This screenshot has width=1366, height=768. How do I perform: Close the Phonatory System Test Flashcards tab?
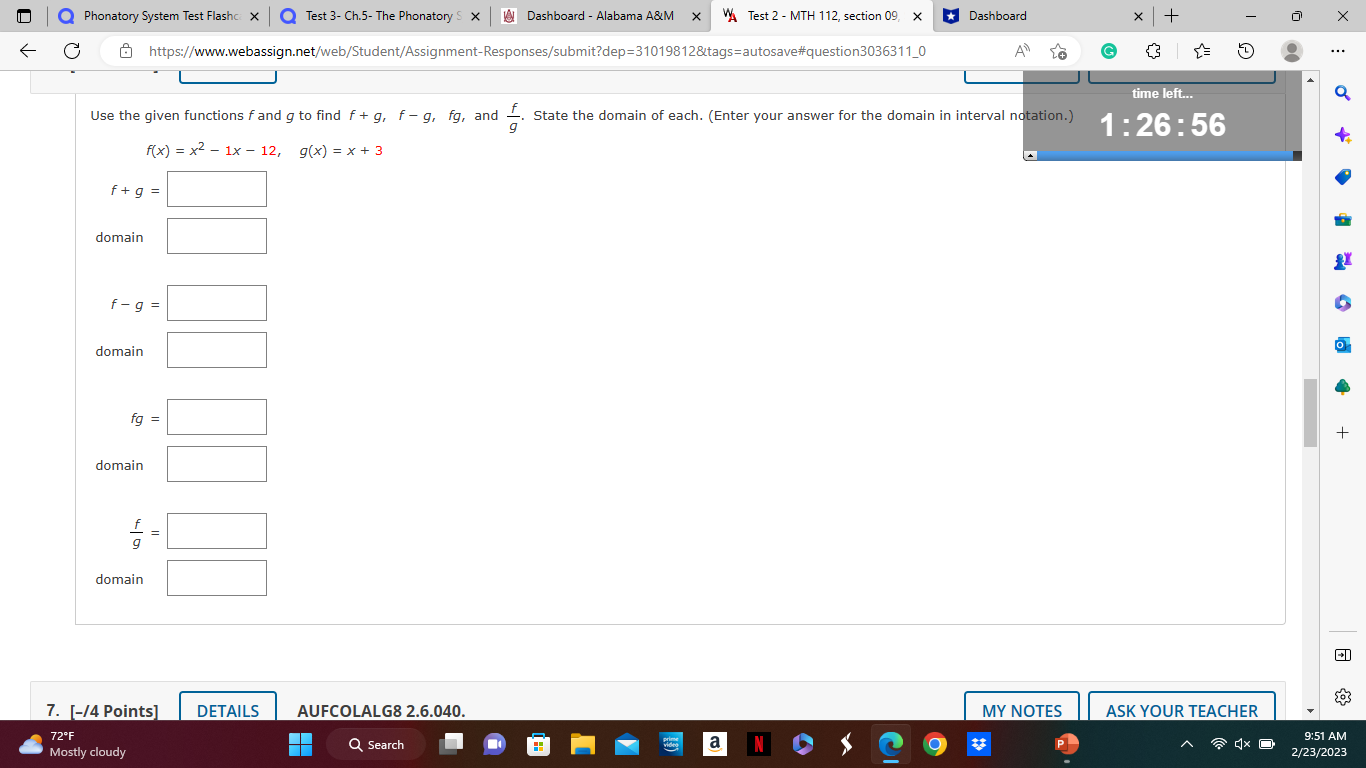tap(253, 16)
